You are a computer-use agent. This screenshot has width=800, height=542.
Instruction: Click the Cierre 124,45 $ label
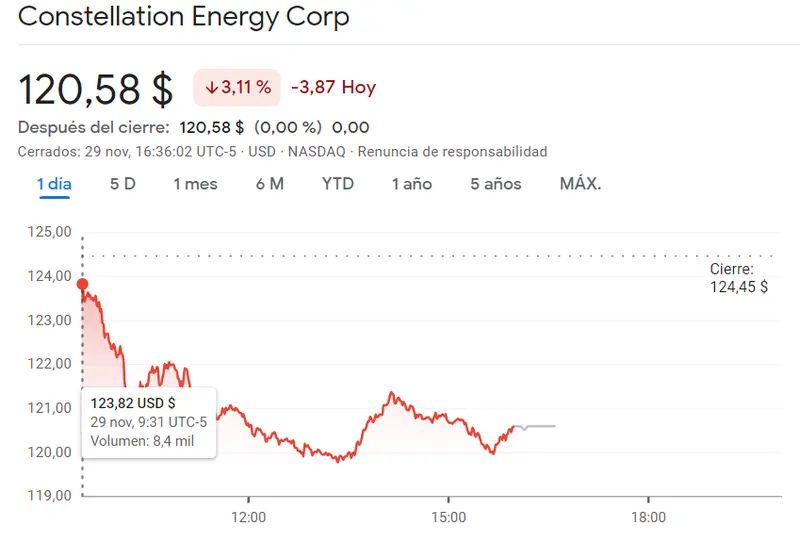click(x=738, y=278)
